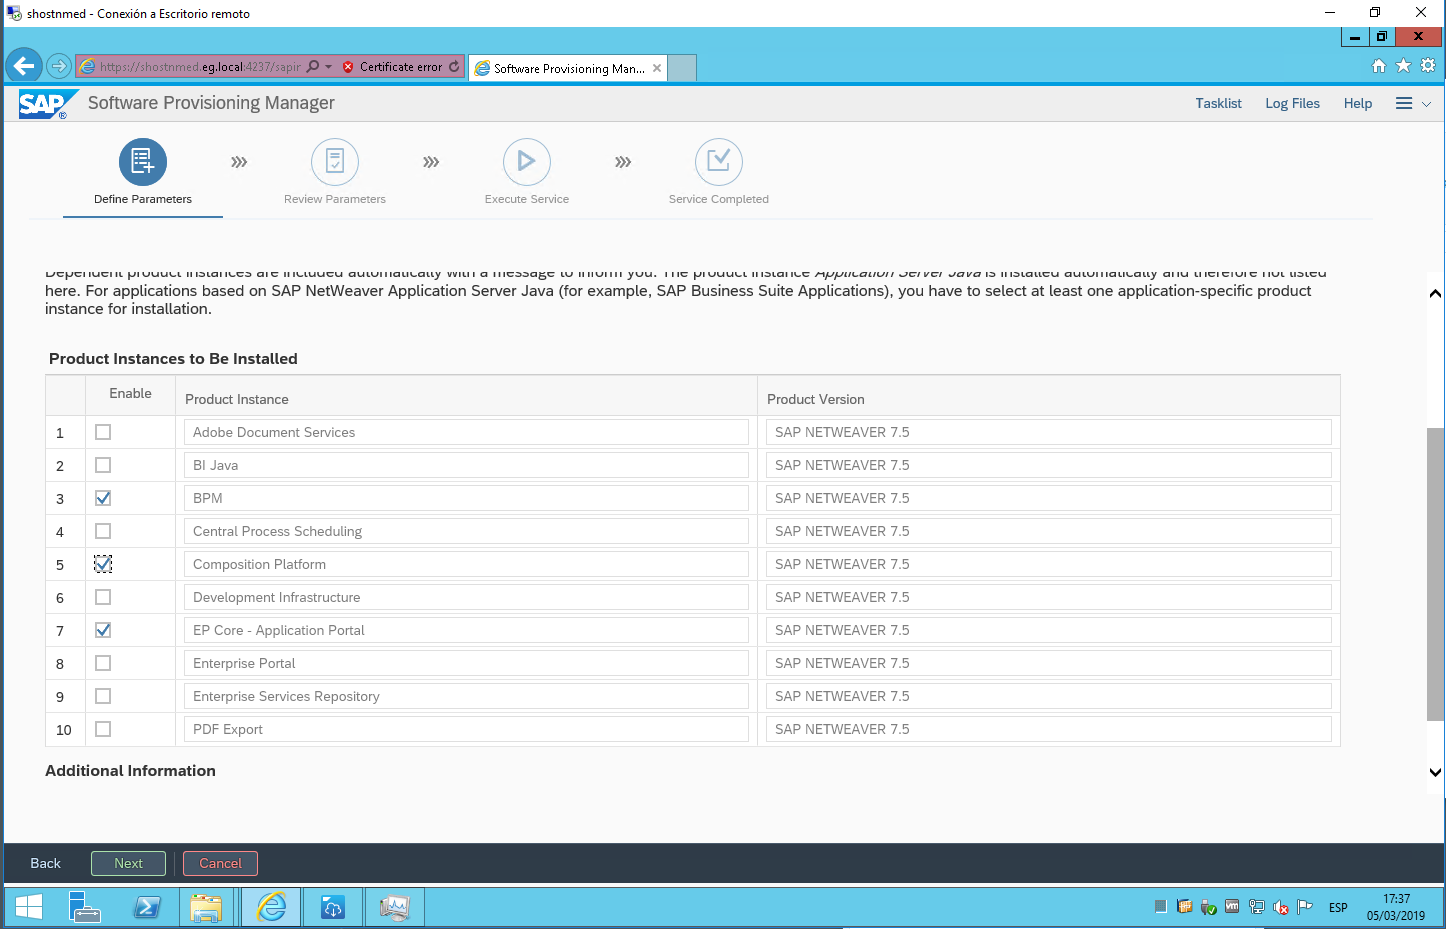The image size is (1446, 929).
Task: Go back with the browser back arrow
Action: [x=24, y=67]
